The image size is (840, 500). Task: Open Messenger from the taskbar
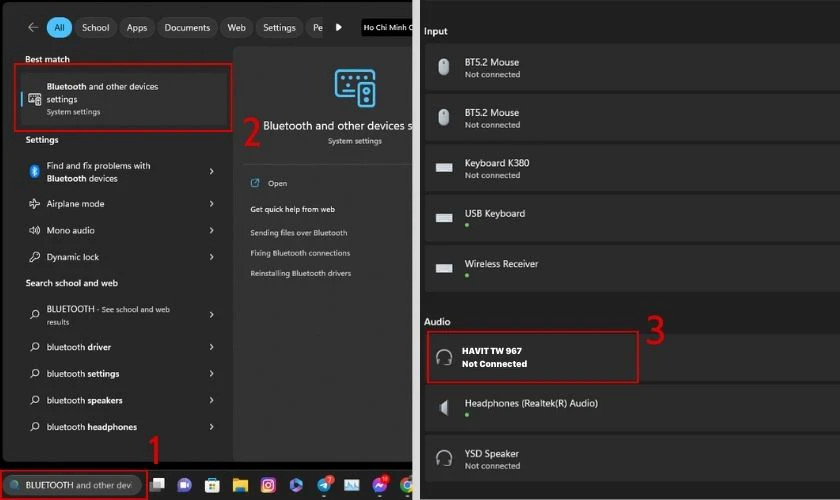coord(380,485)
